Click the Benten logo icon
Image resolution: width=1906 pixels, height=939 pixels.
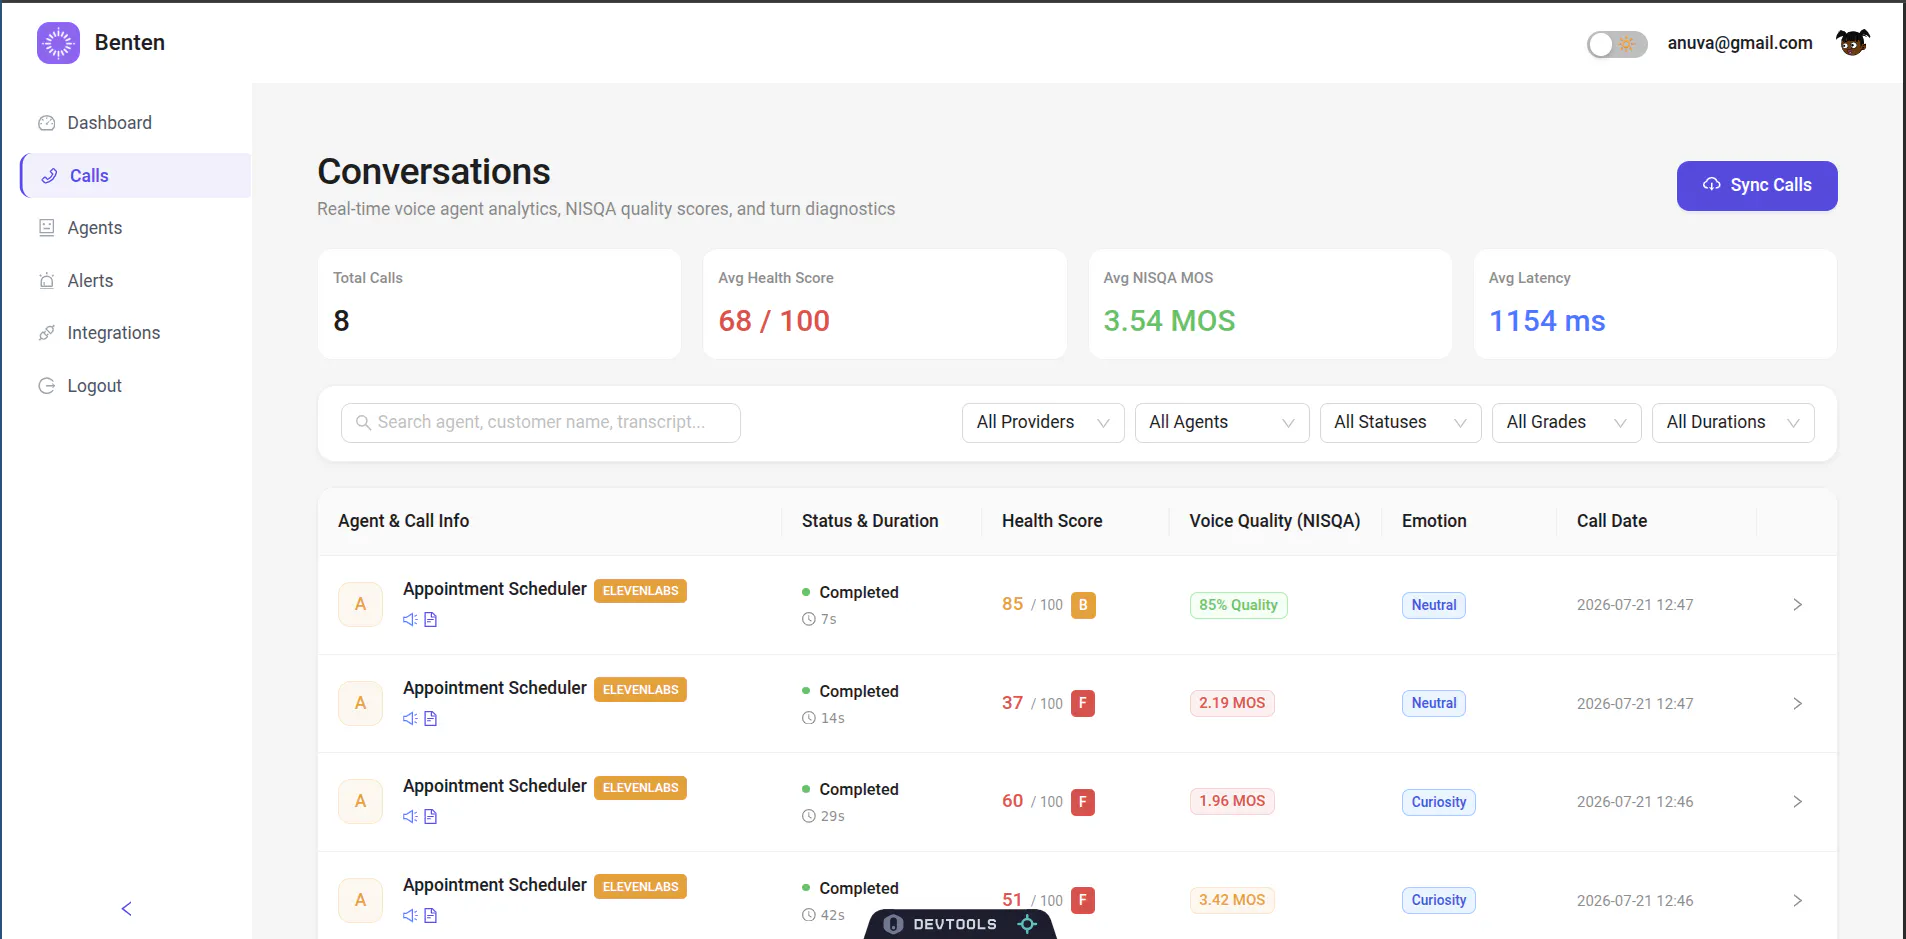click(x=58, y=43)
